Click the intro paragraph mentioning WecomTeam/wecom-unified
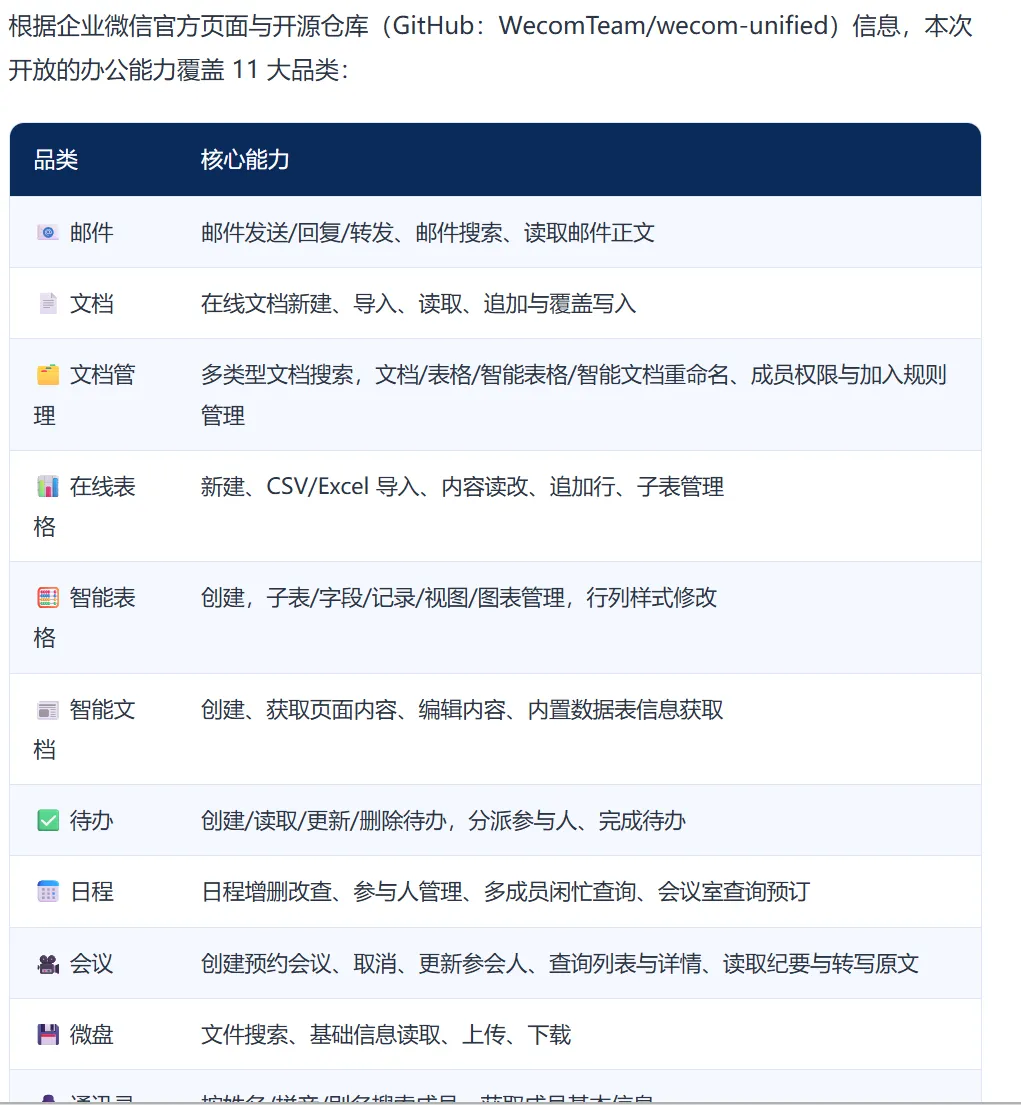 pos(490,48)
